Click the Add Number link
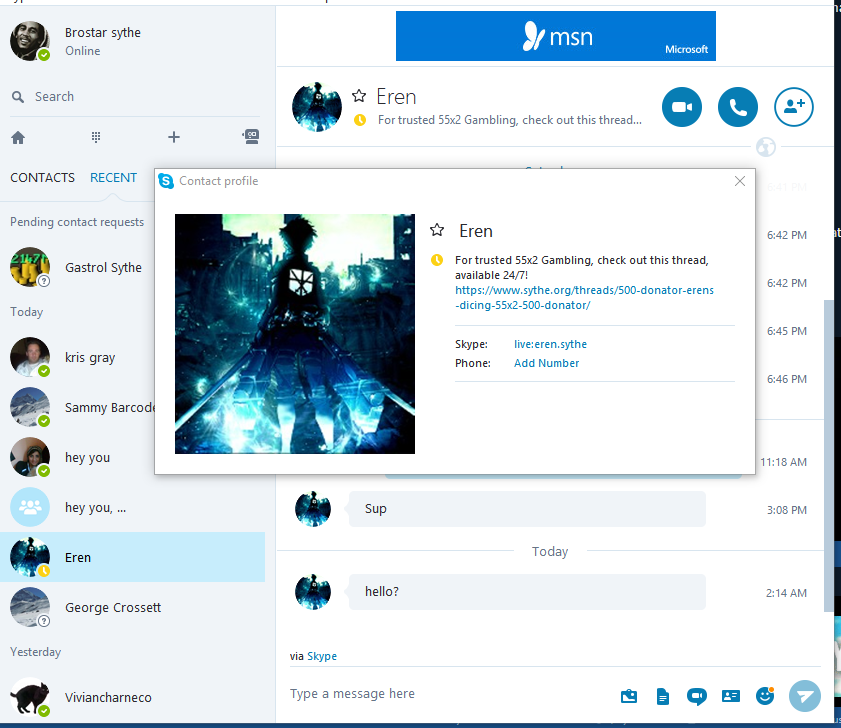The width and height of the screenshot is (841, 728). click(x=547, y=363)
